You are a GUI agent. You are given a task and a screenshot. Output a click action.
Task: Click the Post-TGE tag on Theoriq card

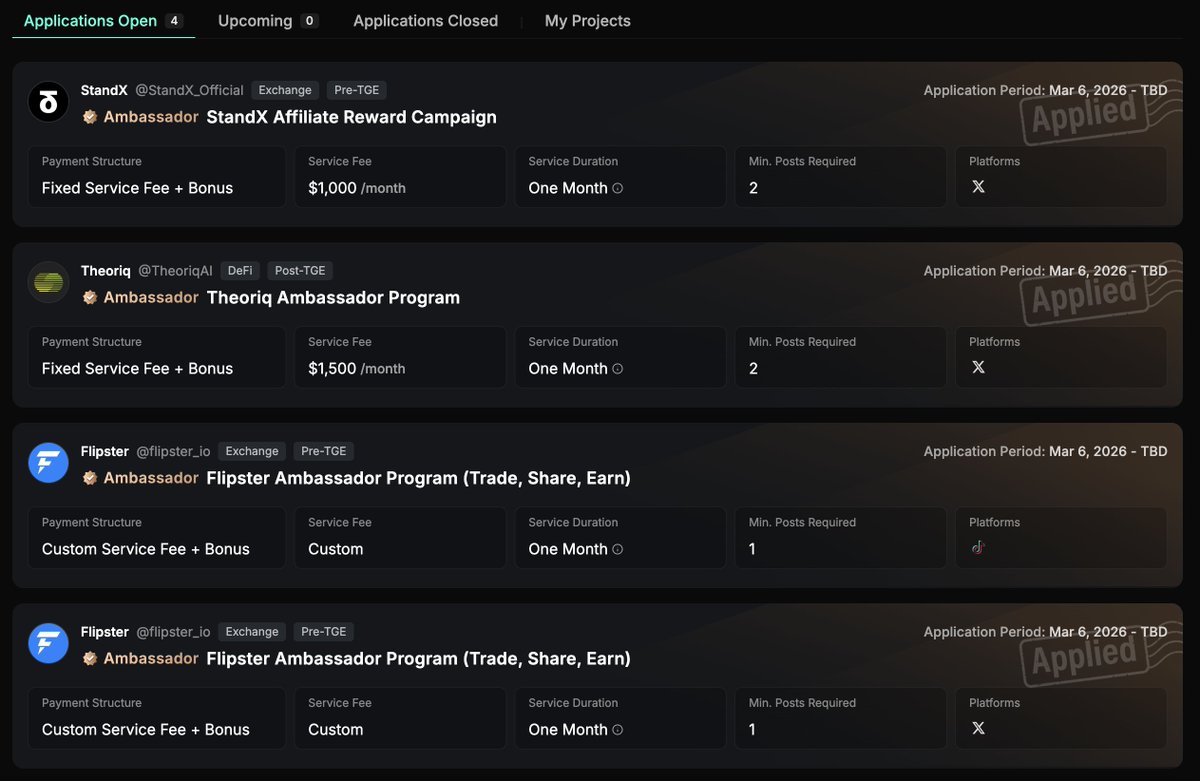click(300, 270)
